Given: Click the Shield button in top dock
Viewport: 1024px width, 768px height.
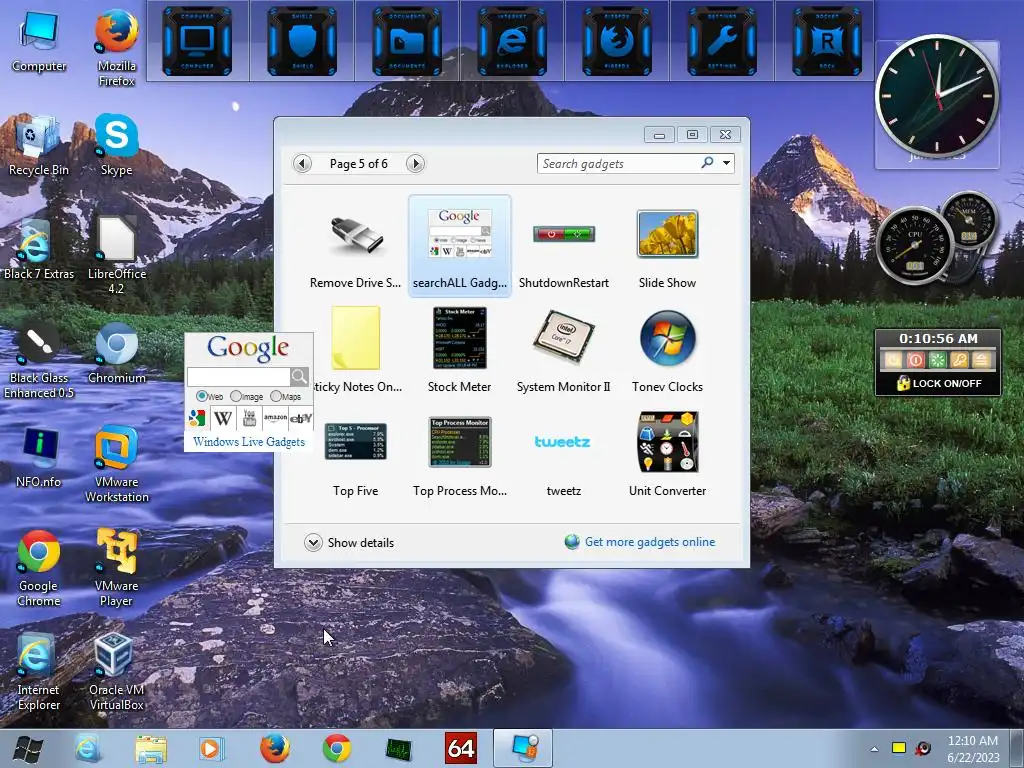Looking at the screenshot, I should [302, 41].
